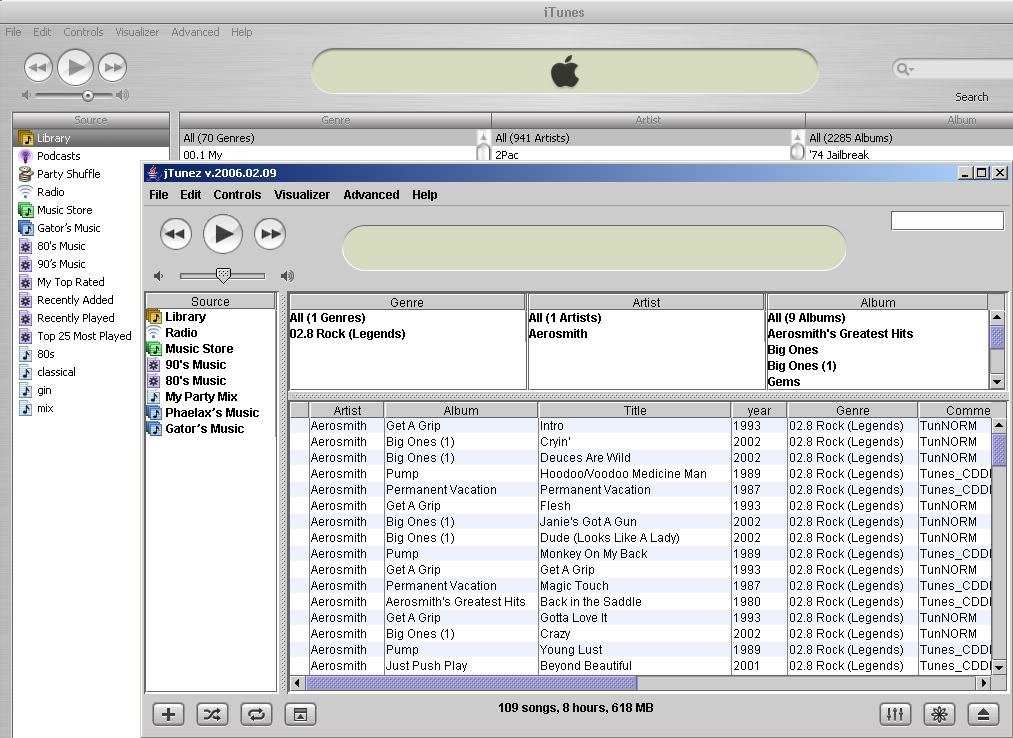The image size is (1013, 738).
Task: Select the 90's Music smart playlist in jTunez
Action: pyautogui.click(x=195, y=364)
